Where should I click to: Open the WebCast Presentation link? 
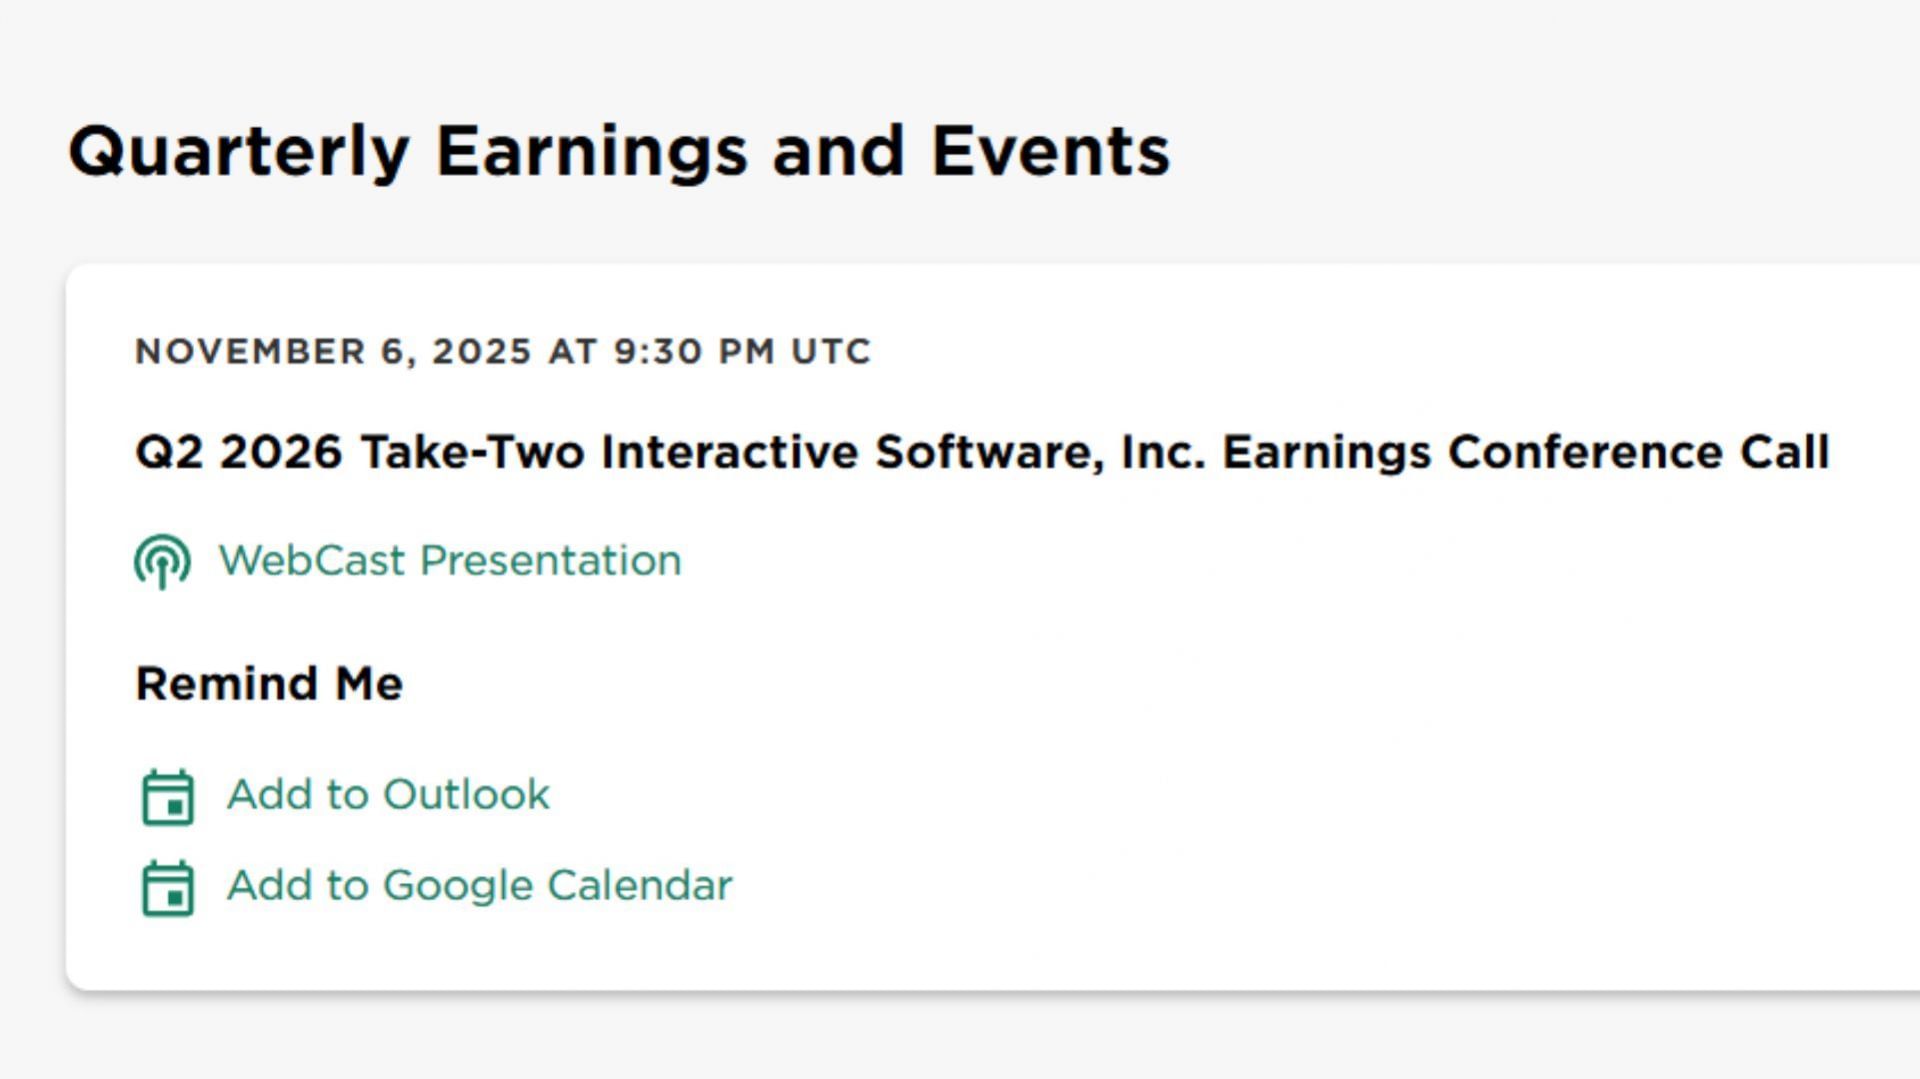[450, 561]
